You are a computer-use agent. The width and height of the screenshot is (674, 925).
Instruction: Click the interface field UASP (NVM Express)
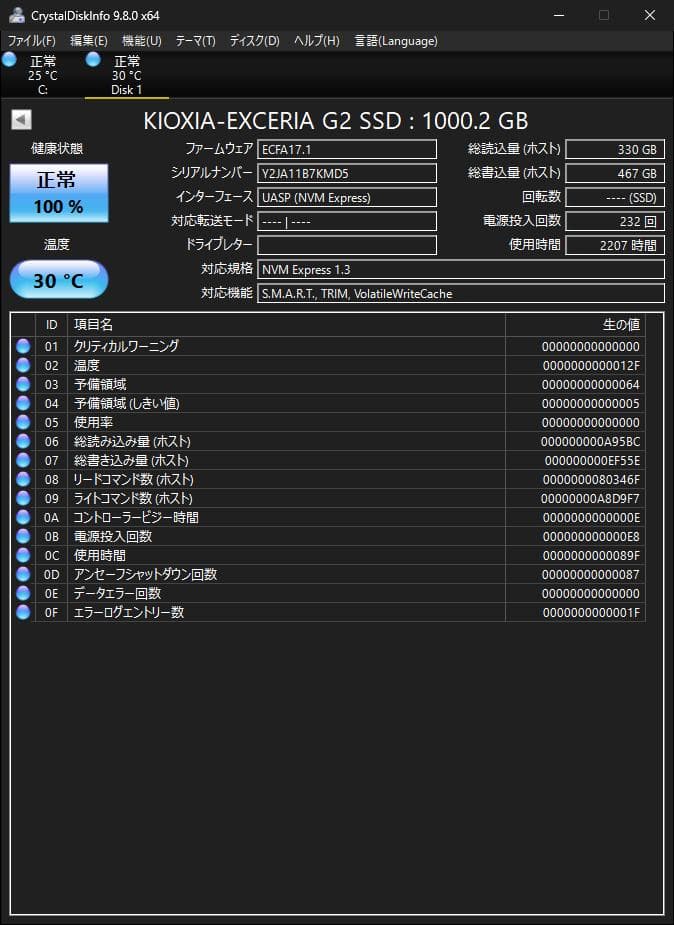(347, 198)
